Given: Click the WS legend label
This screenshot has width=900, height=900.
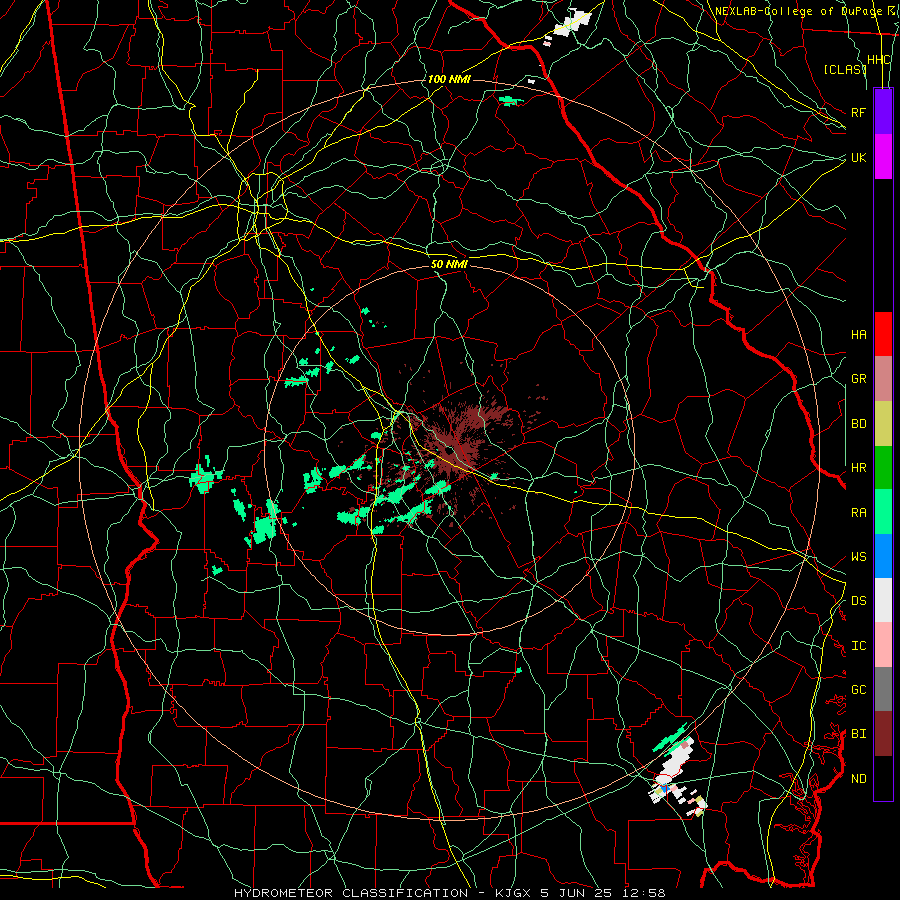Looking at the screenshot, I should point(859,557).
